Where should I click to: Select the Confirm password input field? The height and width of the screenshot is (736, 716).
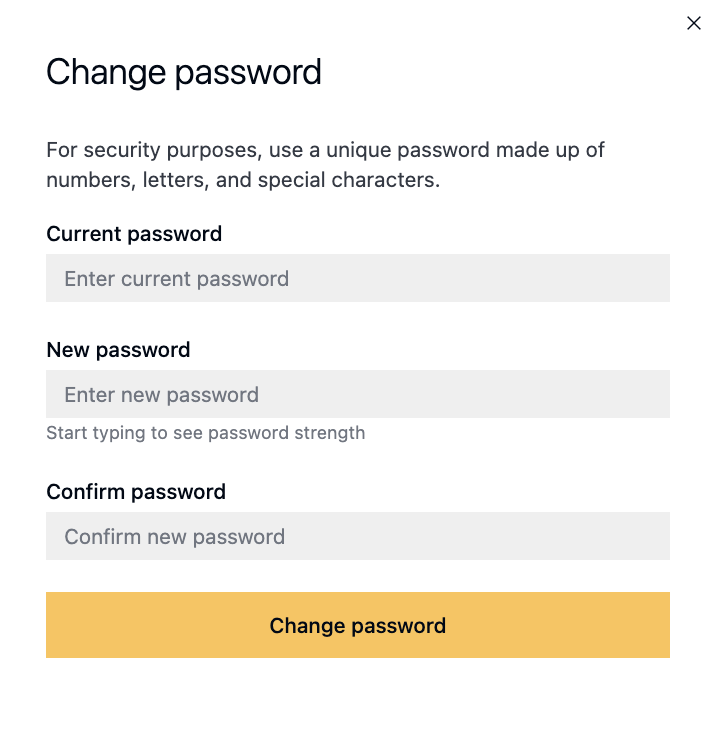click(x=357, y=536)
